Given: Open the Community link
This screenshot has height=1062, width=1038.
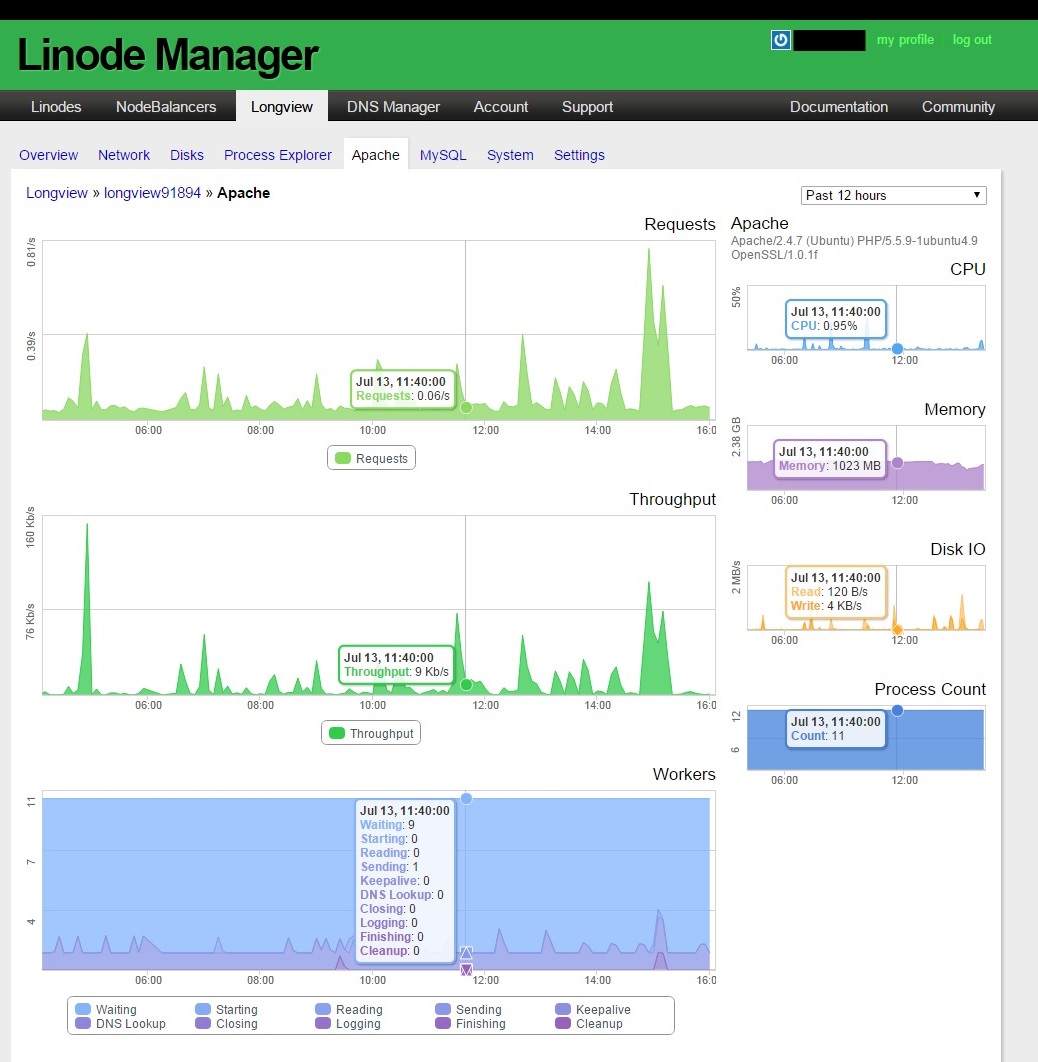Looking at the screenshot, I should pos(957,106).
